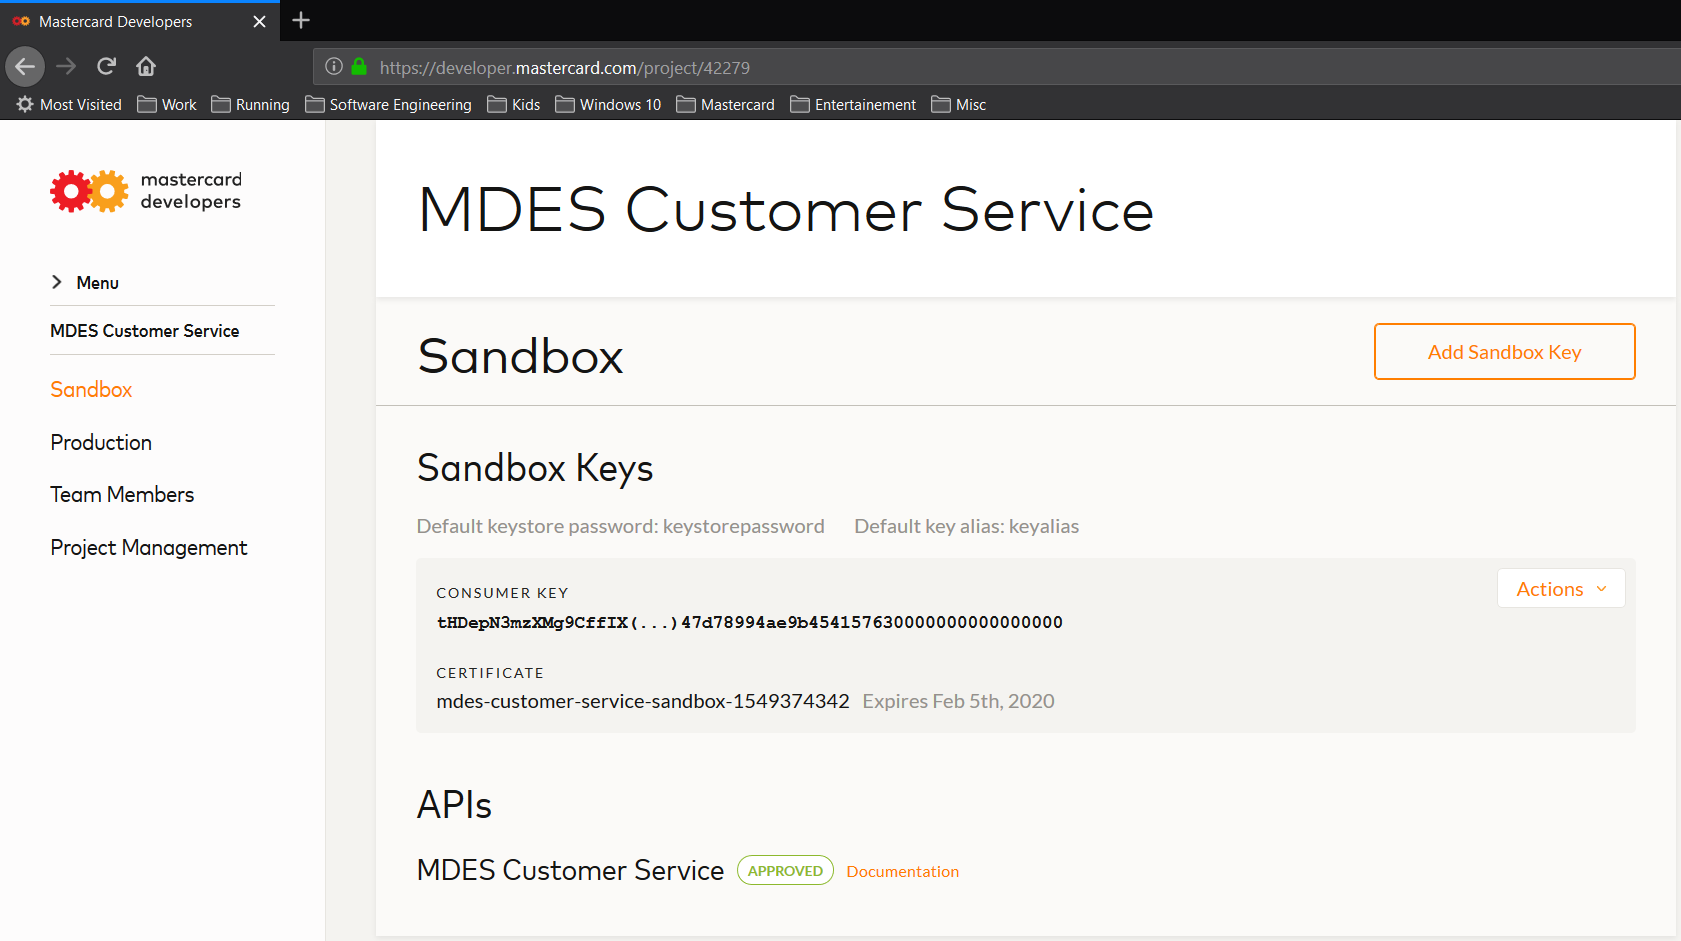Click the Sandbox Keys heading
This screenshot has width=1681, height=941.
pos(535,468)
